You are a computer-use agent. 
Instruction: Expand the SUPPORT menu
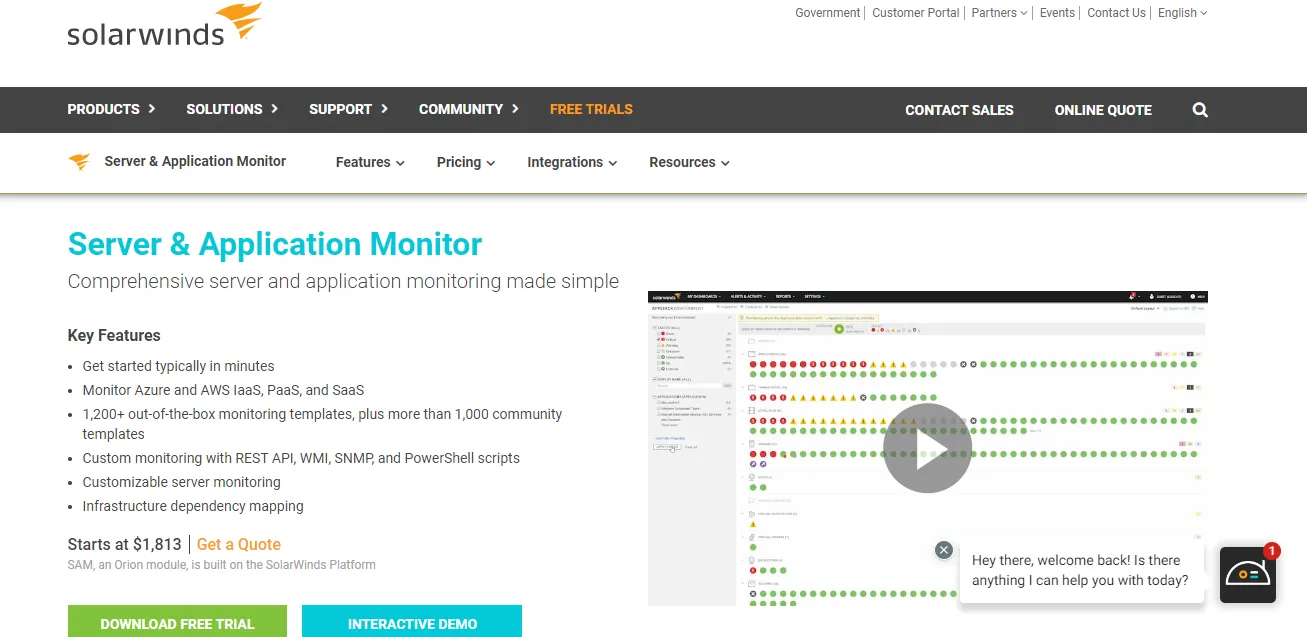point(348,109)
